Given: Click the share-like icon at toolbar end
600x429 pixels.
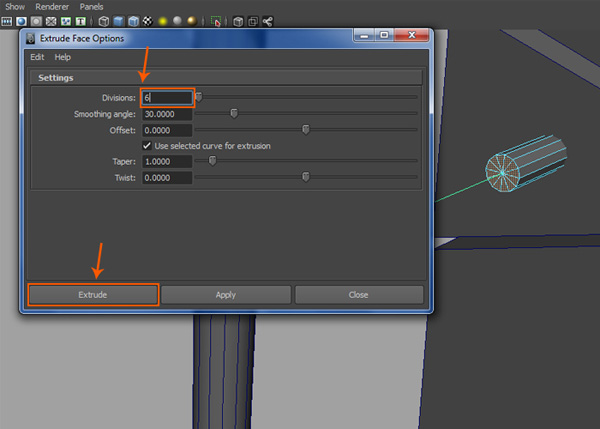Looking at the screenshot, I should click(268, 20).
